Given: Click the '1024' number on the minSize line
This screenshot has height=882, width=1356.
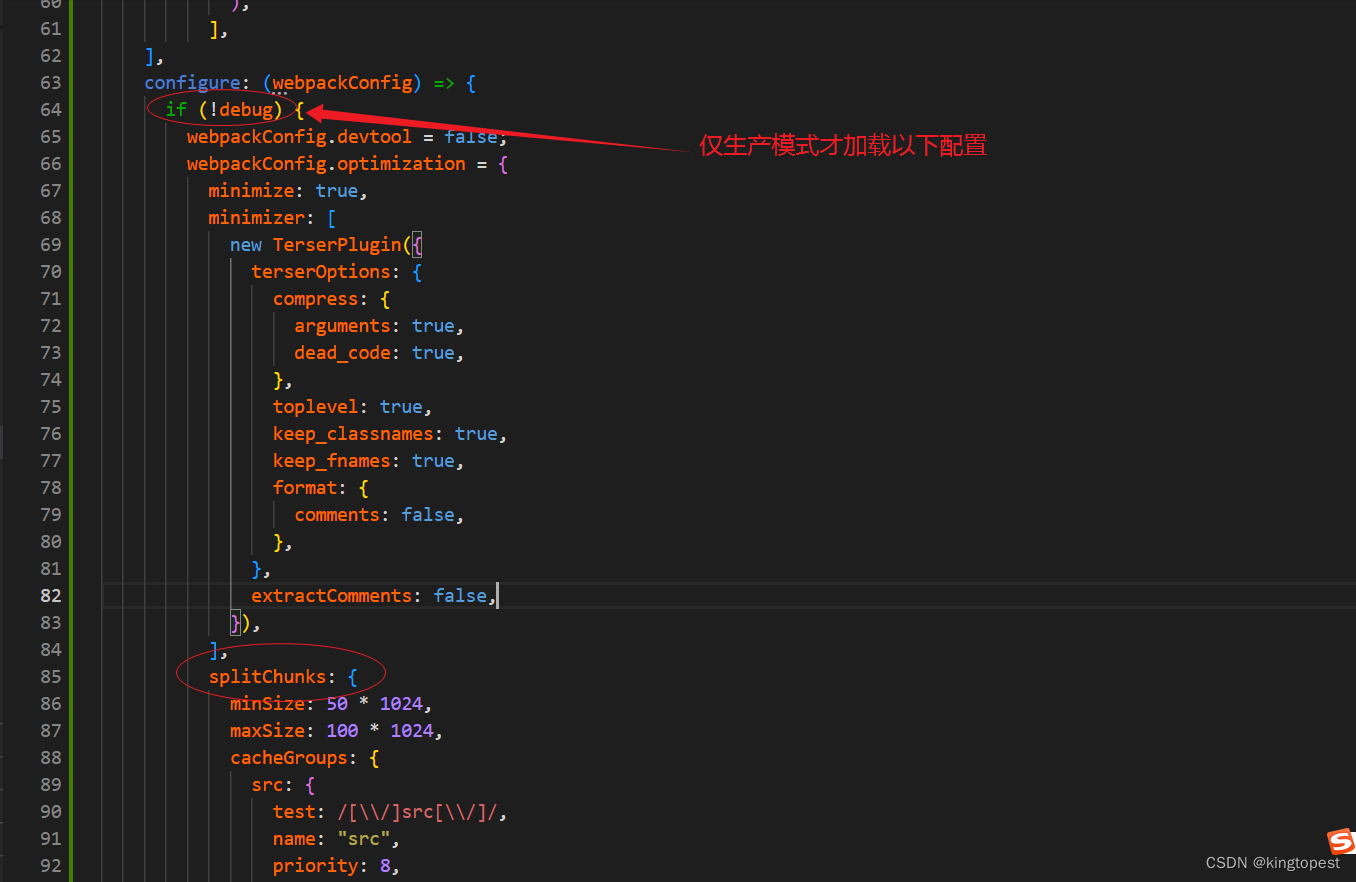Looking at the screenshot, I should tap(402, 703).
